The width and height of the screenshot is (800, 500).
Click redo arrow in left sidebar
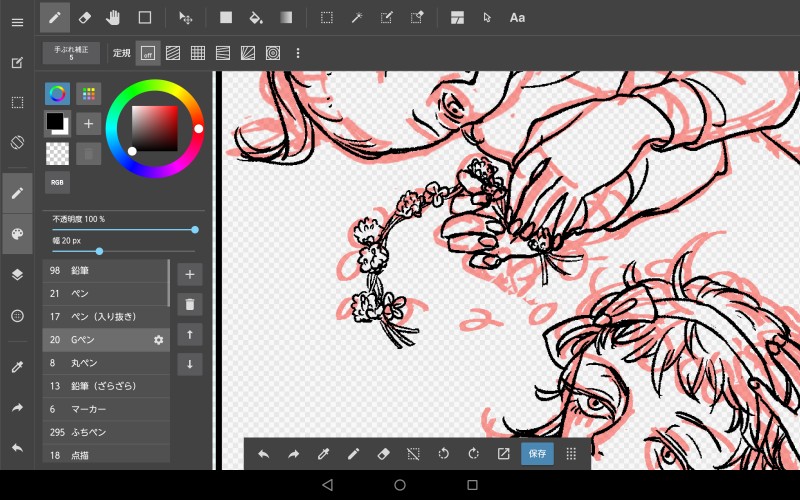[x=17, y=408]
